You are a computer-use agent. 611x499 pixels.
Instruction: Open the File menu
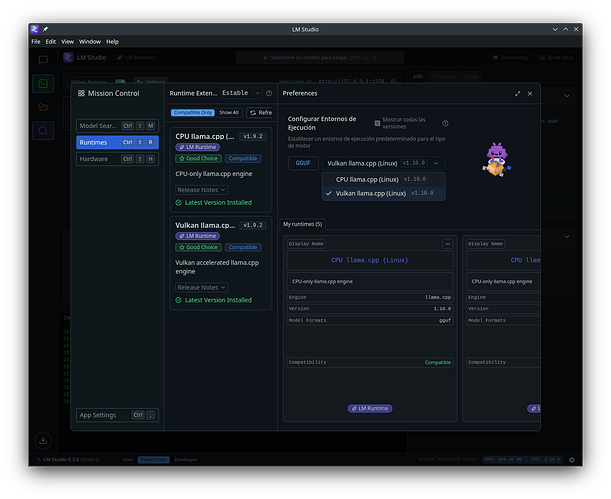(x=36, y=42)
